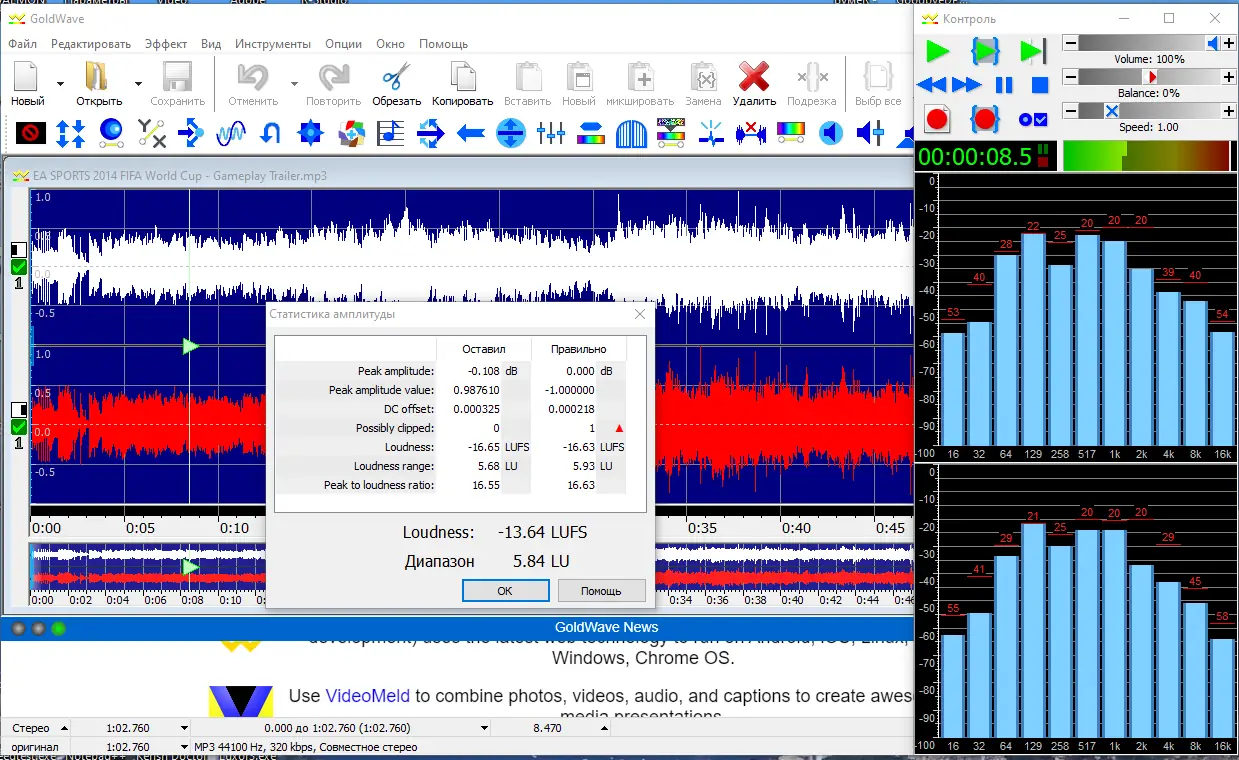Open the Стерео channel dropdown in status bar
Viewport: 1239px width, 760px height.
pyautogui.click(x=64, y=728)
